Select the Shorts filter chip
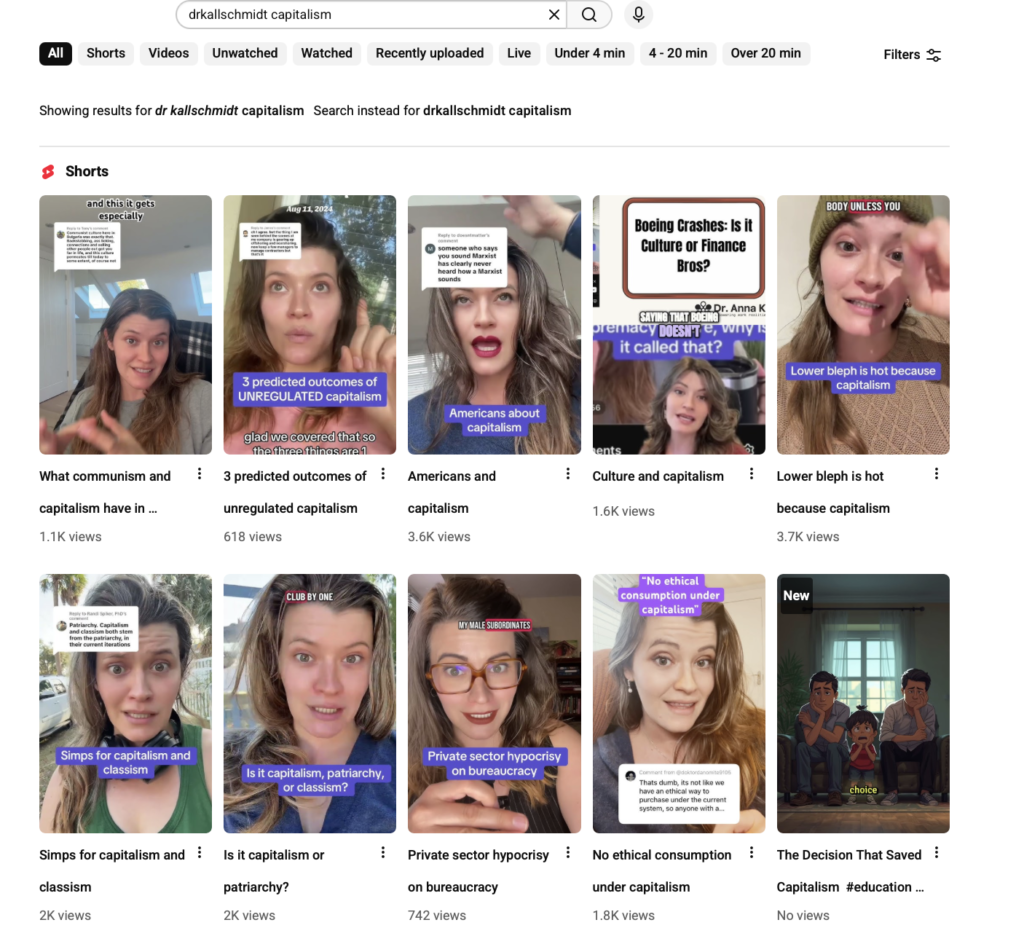The height and width of the screenshot is (944, 1024). point(106,54)
